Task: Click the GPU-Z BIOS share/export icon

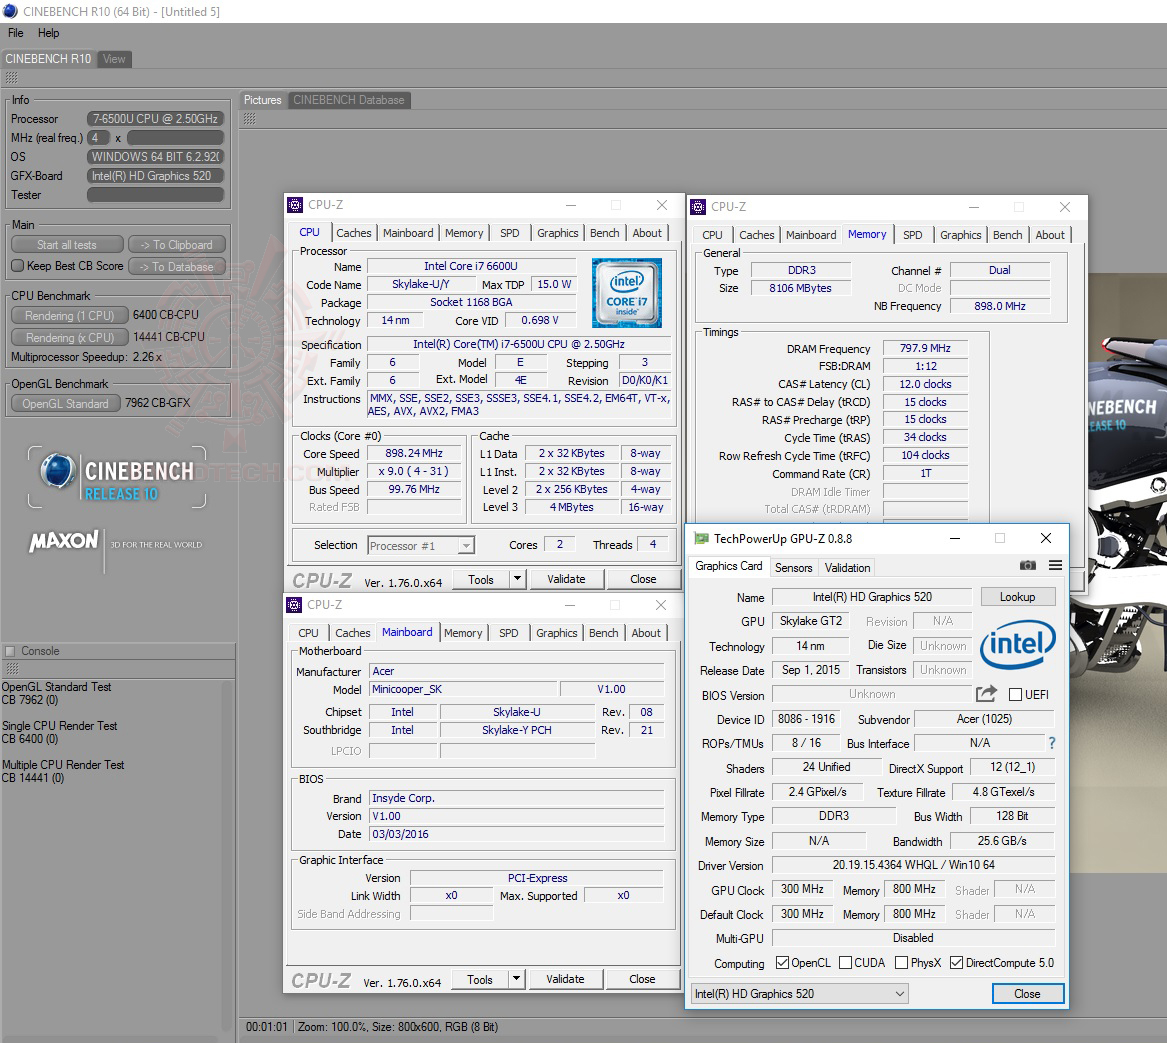Action: pyautogui.click(x=986, y=694)
